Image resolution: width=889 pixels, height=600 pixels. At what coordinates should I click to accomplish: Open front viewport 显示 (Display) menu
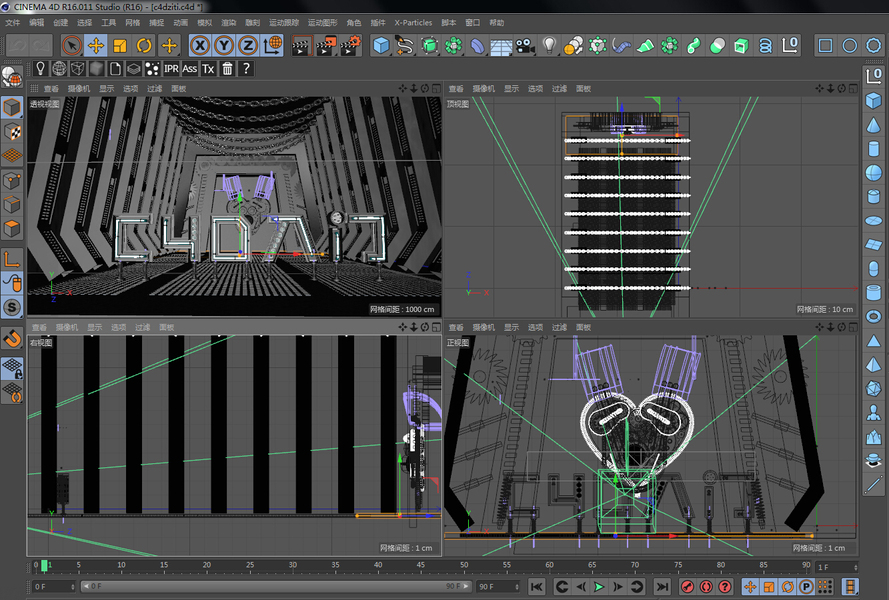(x=511, y=327)
